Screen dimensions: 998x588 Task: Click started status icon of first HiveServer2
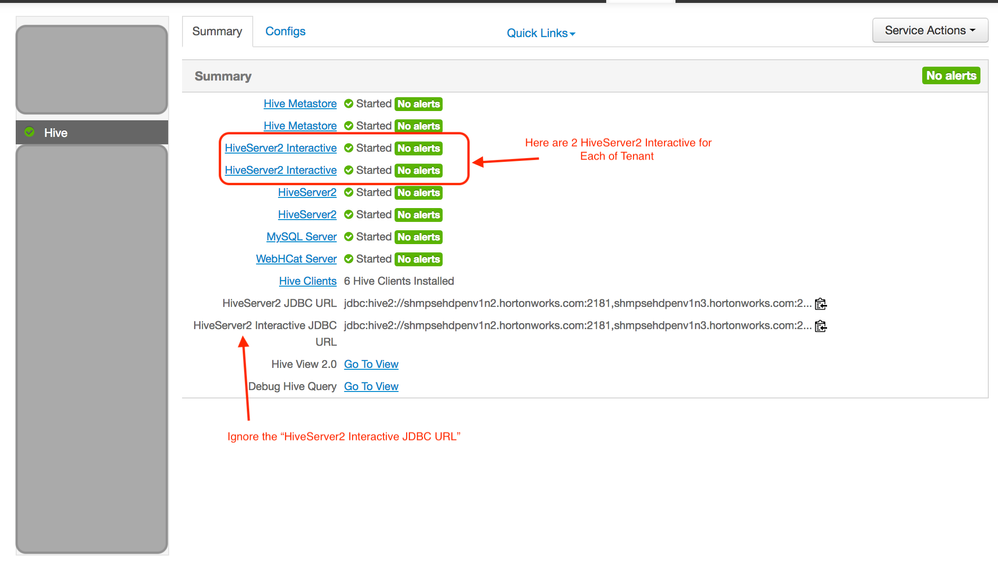349,192
